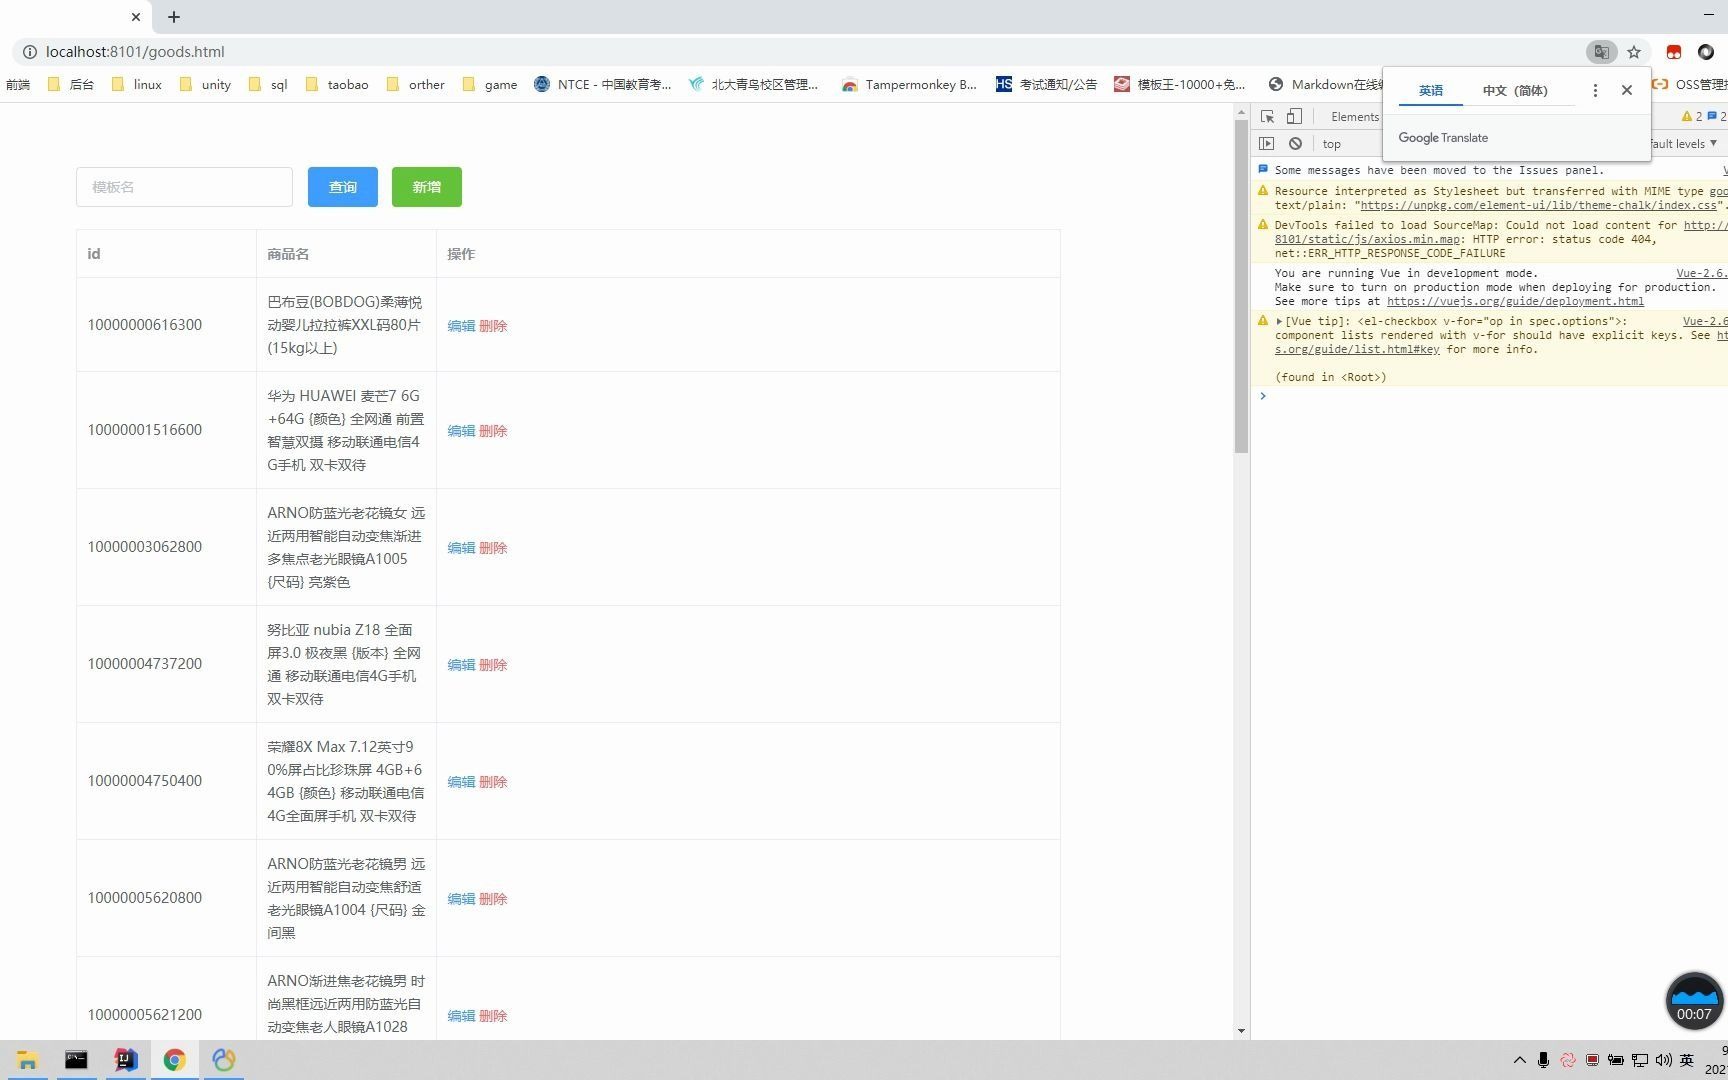Image resolution: width=1728 pixels, height=1080 pixels.
Task: Open the Google Translate icon in the address bar
Action: tap(1601, 52)
